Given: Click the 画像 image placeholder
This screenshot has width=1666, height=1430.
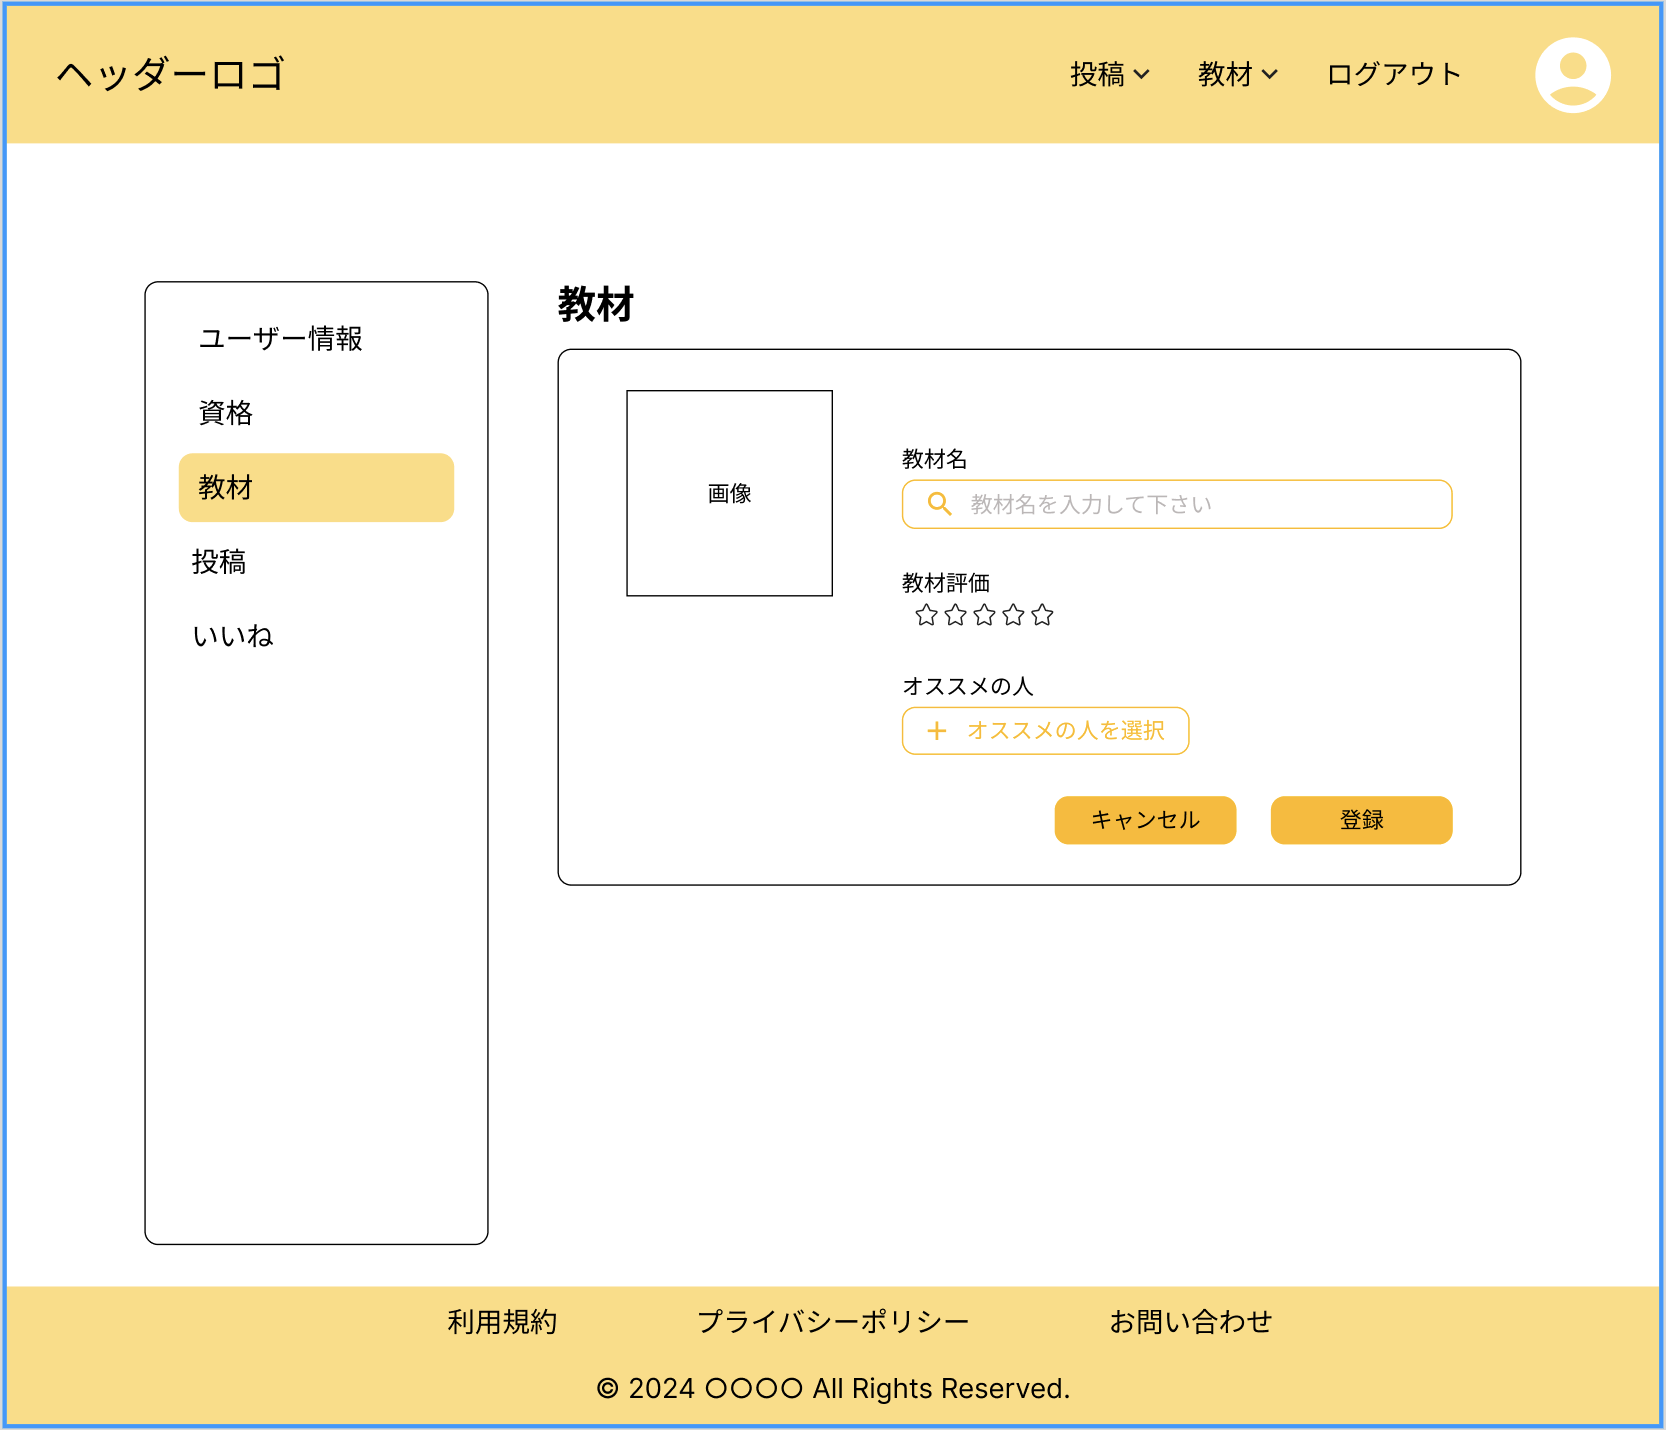Looking at the screenshot, I should tap(729, 493).
